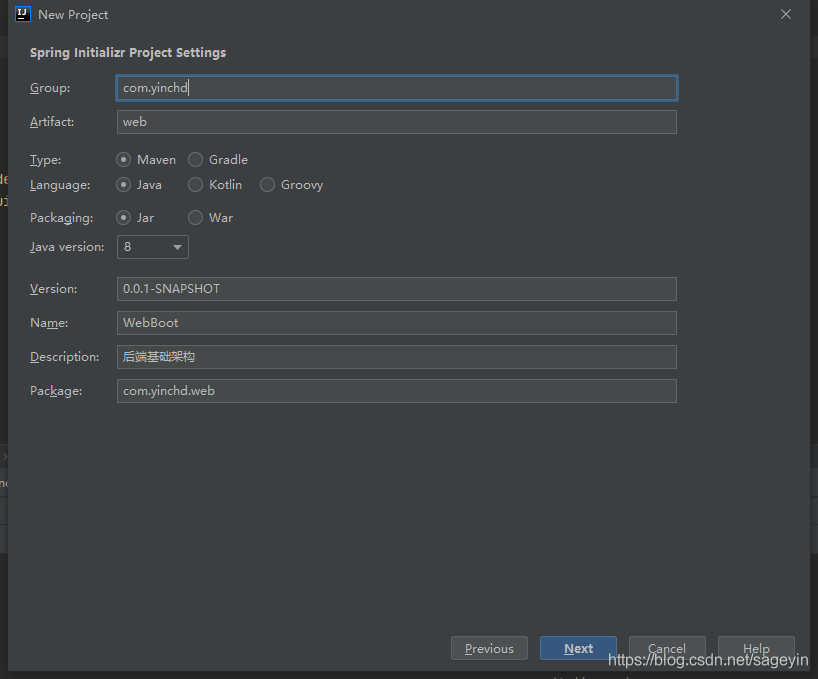Edit the Version field 0.0.1-SNAPSHOT
The image size is (818, 679).
397,289
